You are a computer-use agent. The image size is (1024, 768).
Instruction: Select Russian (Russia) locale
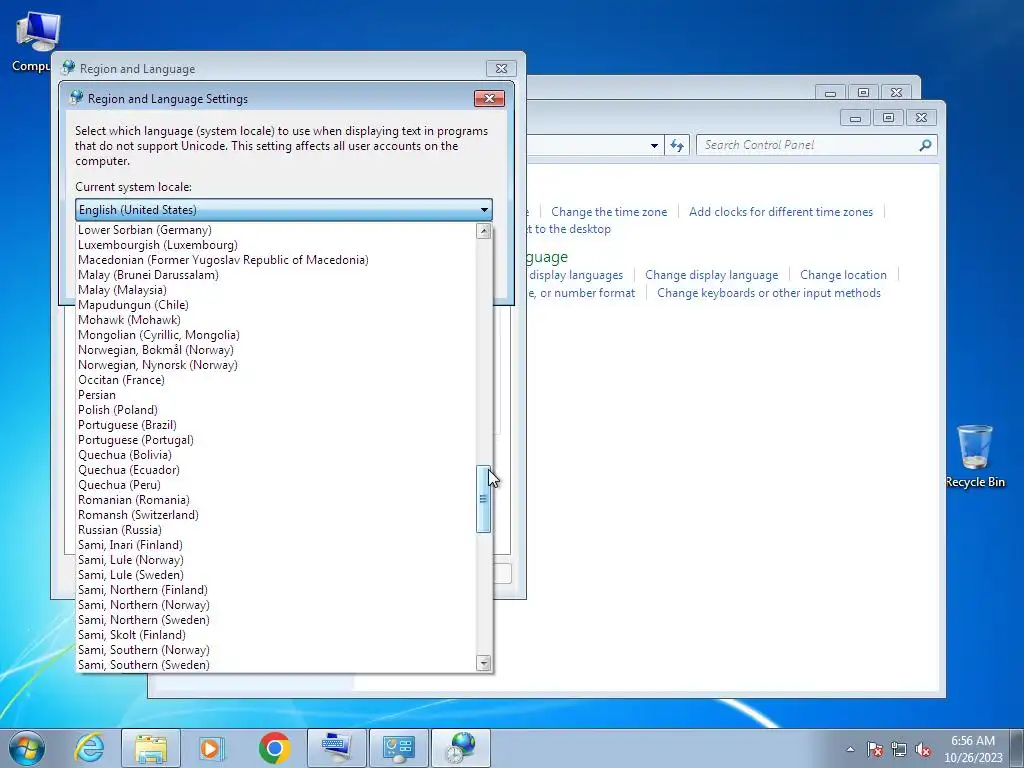[276, 530]
